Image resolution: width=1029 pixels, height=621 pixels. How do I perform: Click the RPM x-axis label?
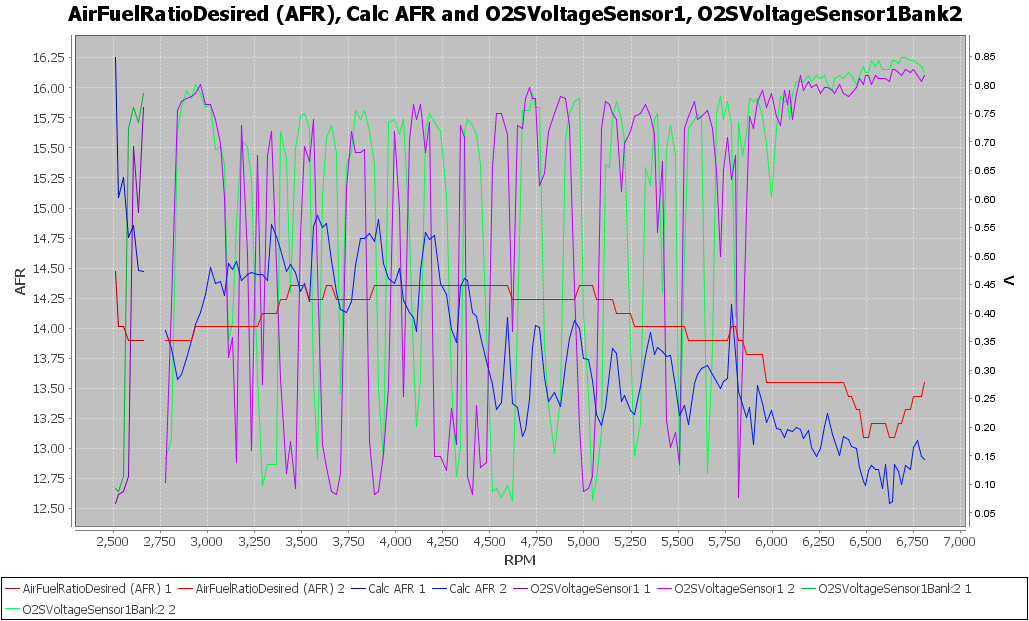(x=520, y=558)
